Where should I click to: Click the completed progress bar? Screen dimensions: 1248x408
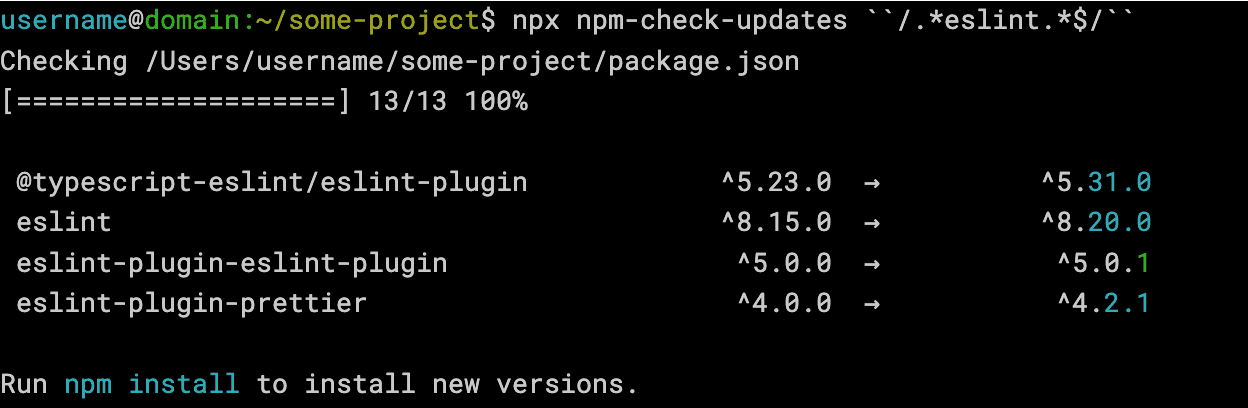click(x=175, y=101)
